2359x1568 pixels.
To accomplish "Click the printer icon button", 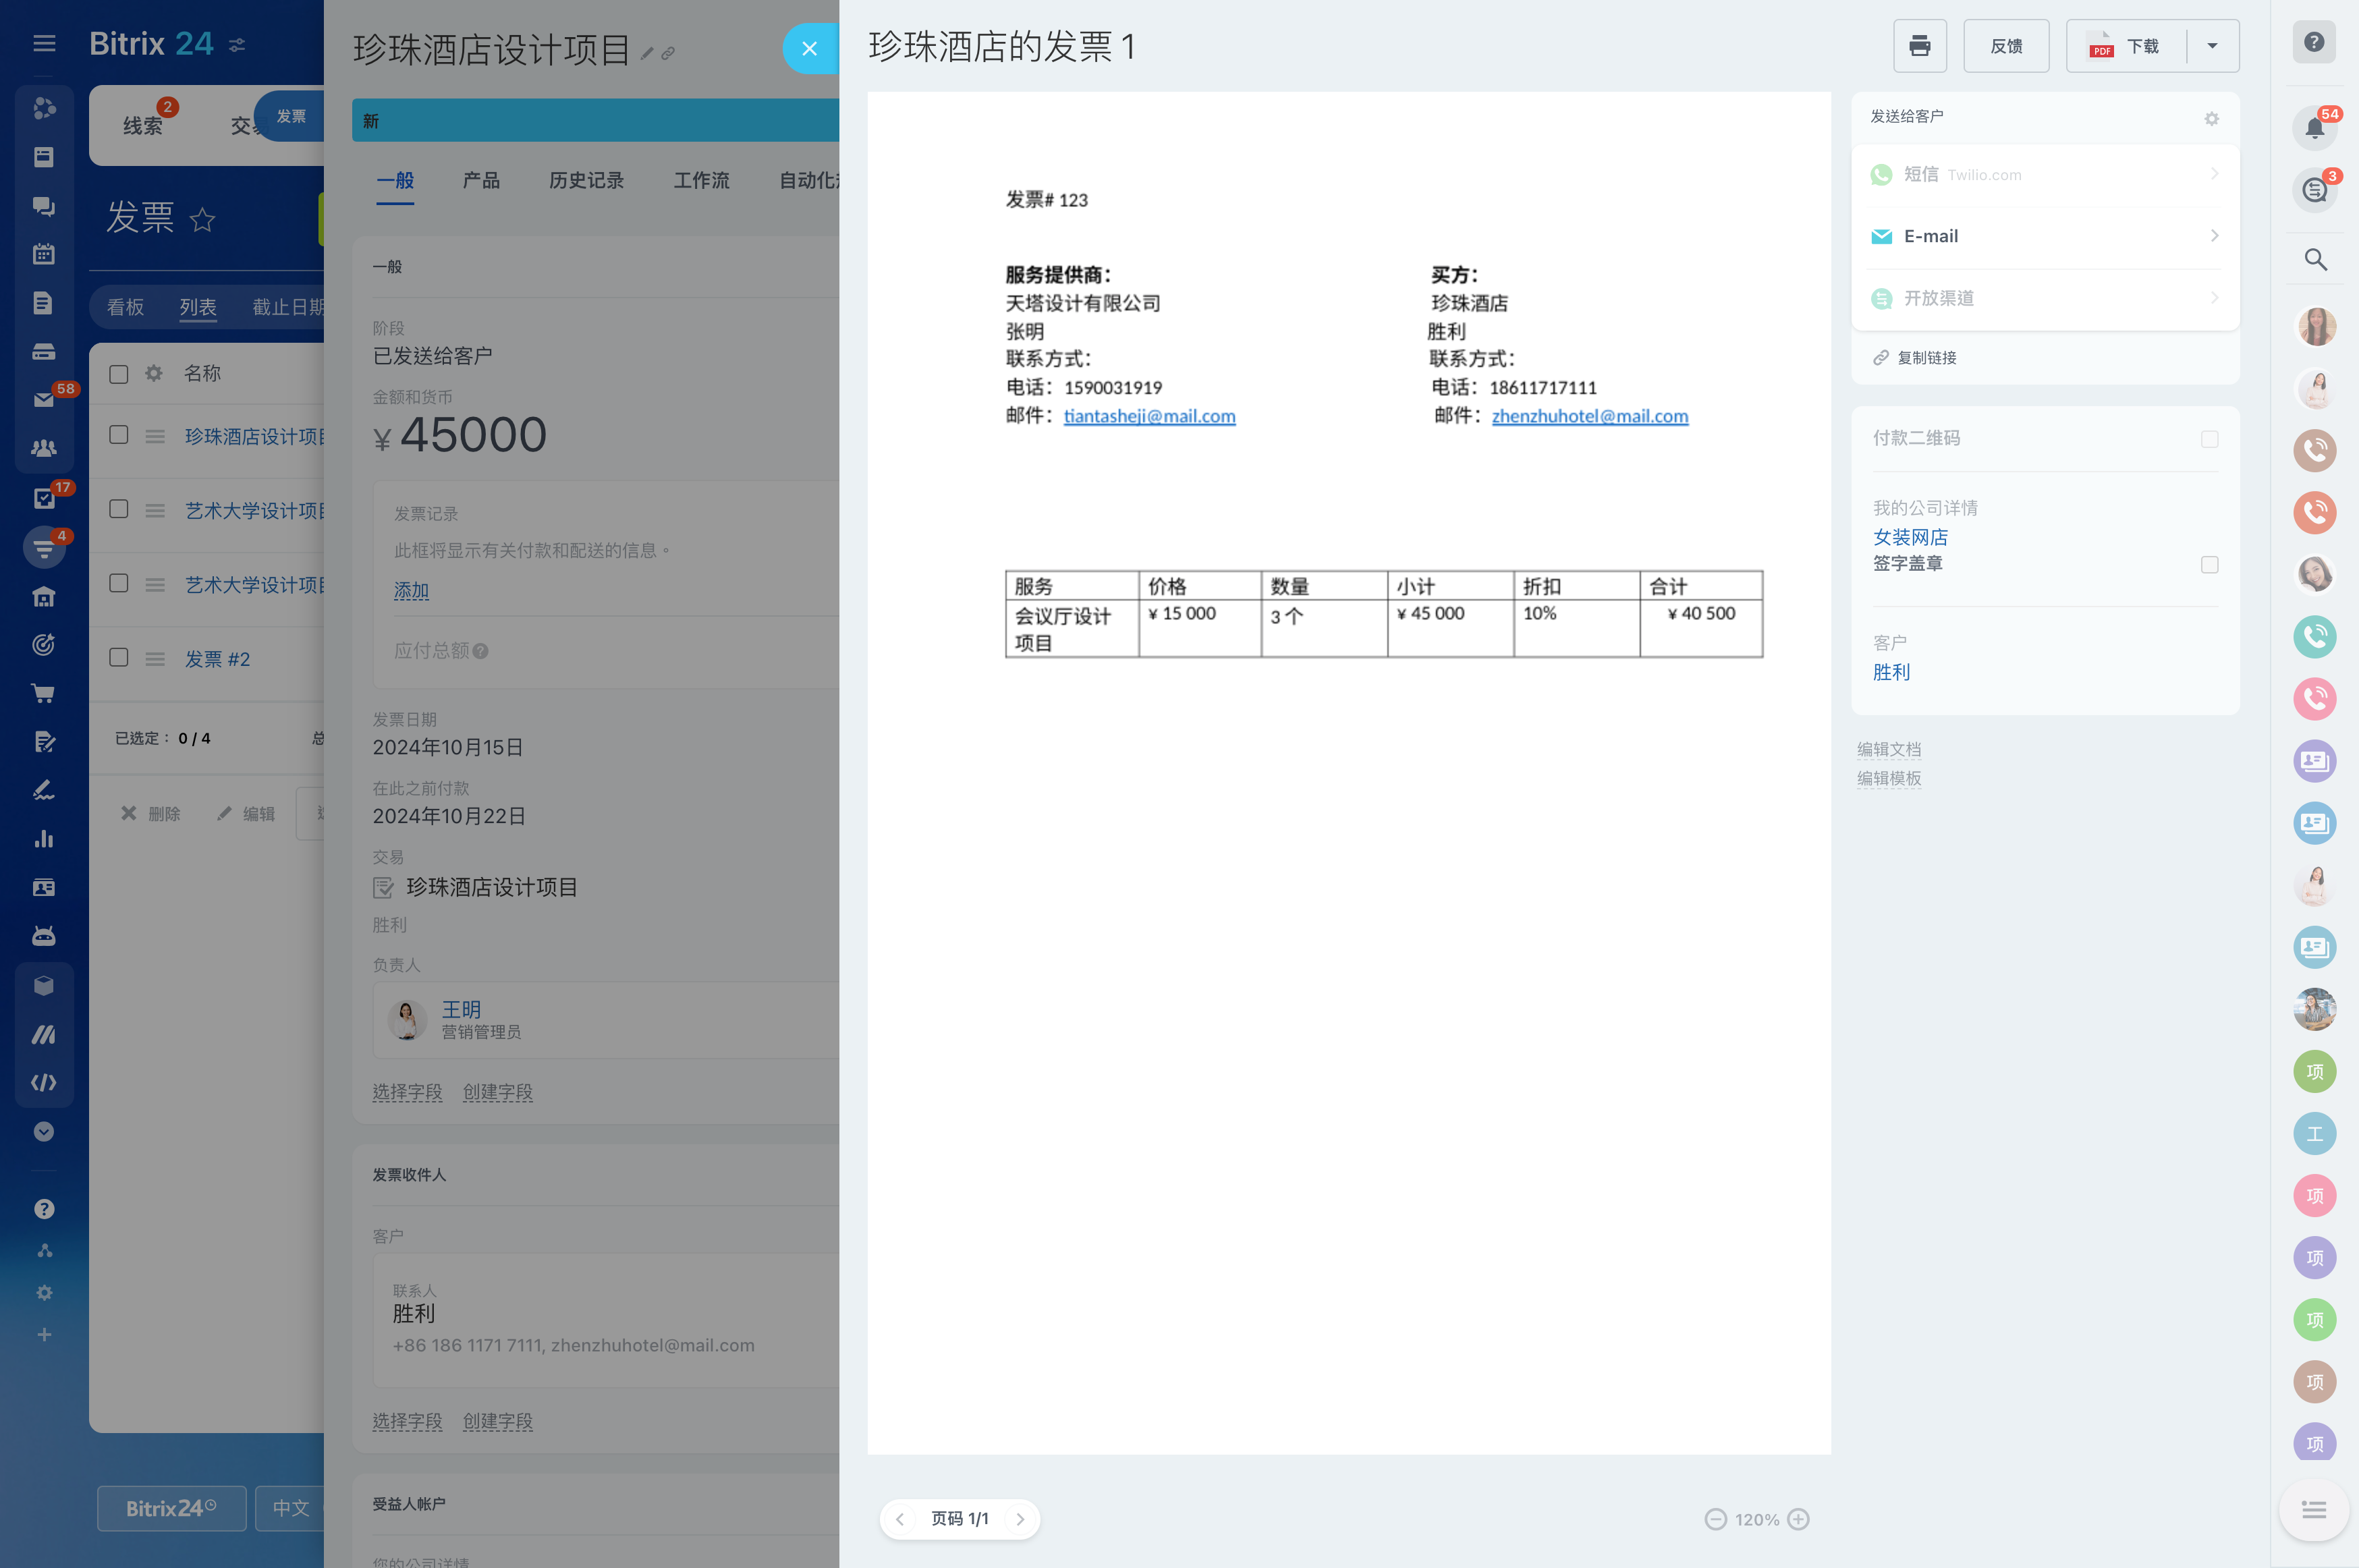I will [1919, 46].
